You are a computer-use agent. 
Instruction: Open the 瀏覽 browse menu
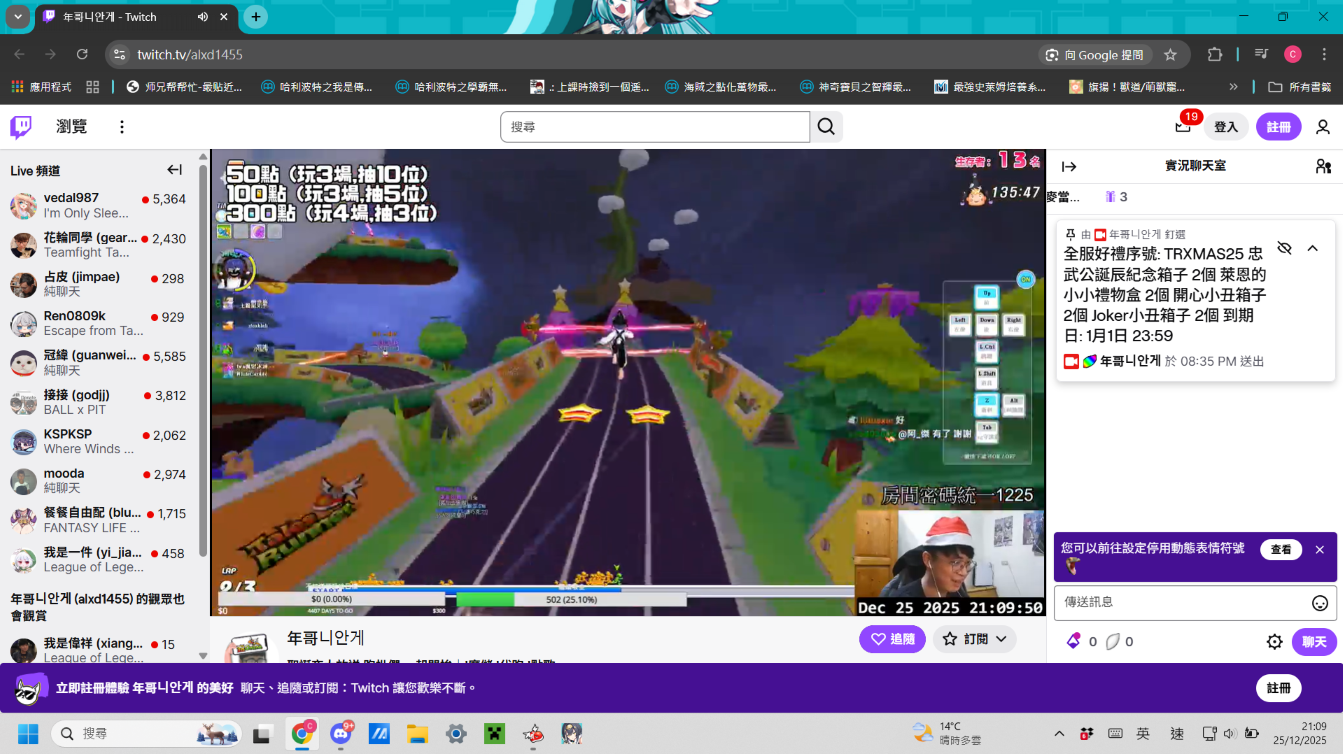tap(72, 127)
